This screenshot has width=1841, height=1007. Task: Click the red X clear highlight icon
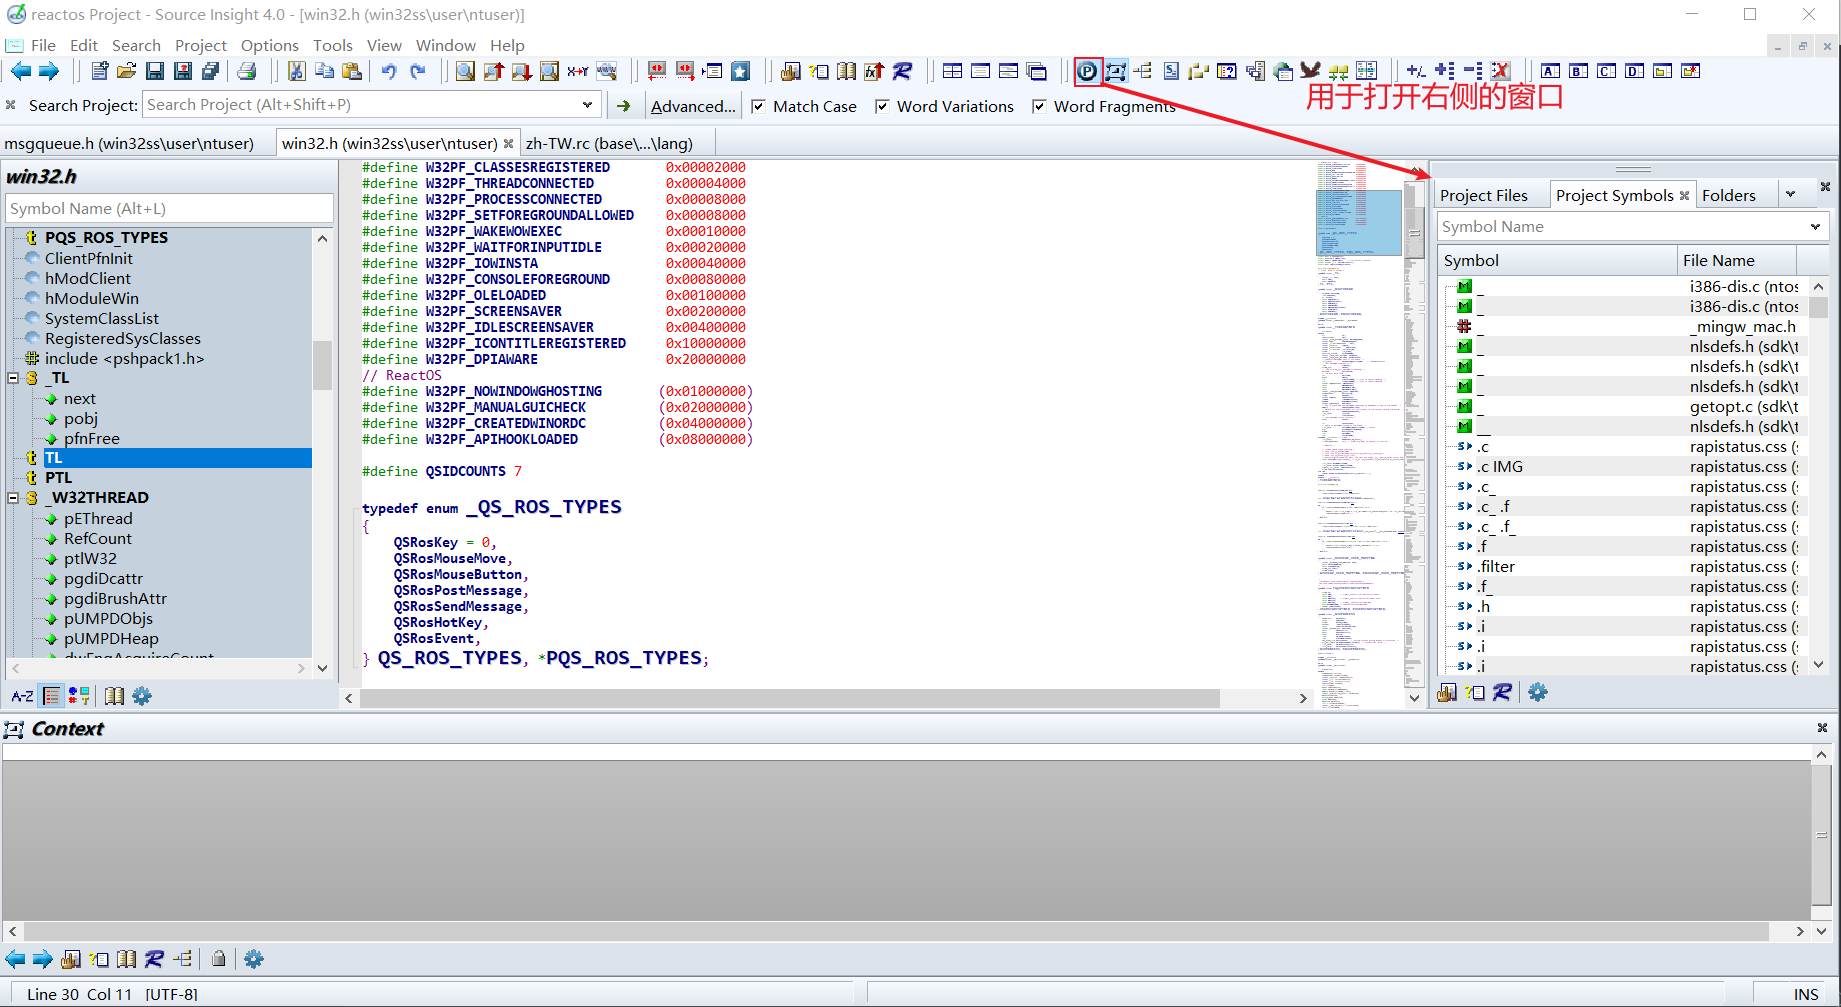[1500, 71]
